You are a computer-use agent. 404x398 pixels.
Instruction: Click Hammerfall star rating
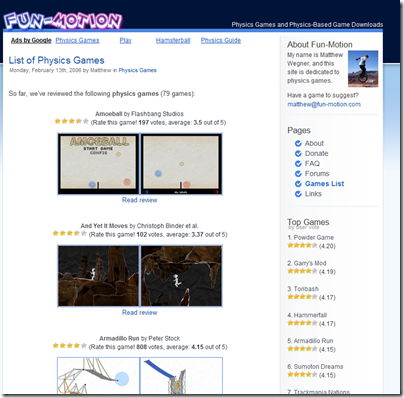(302, 323)
